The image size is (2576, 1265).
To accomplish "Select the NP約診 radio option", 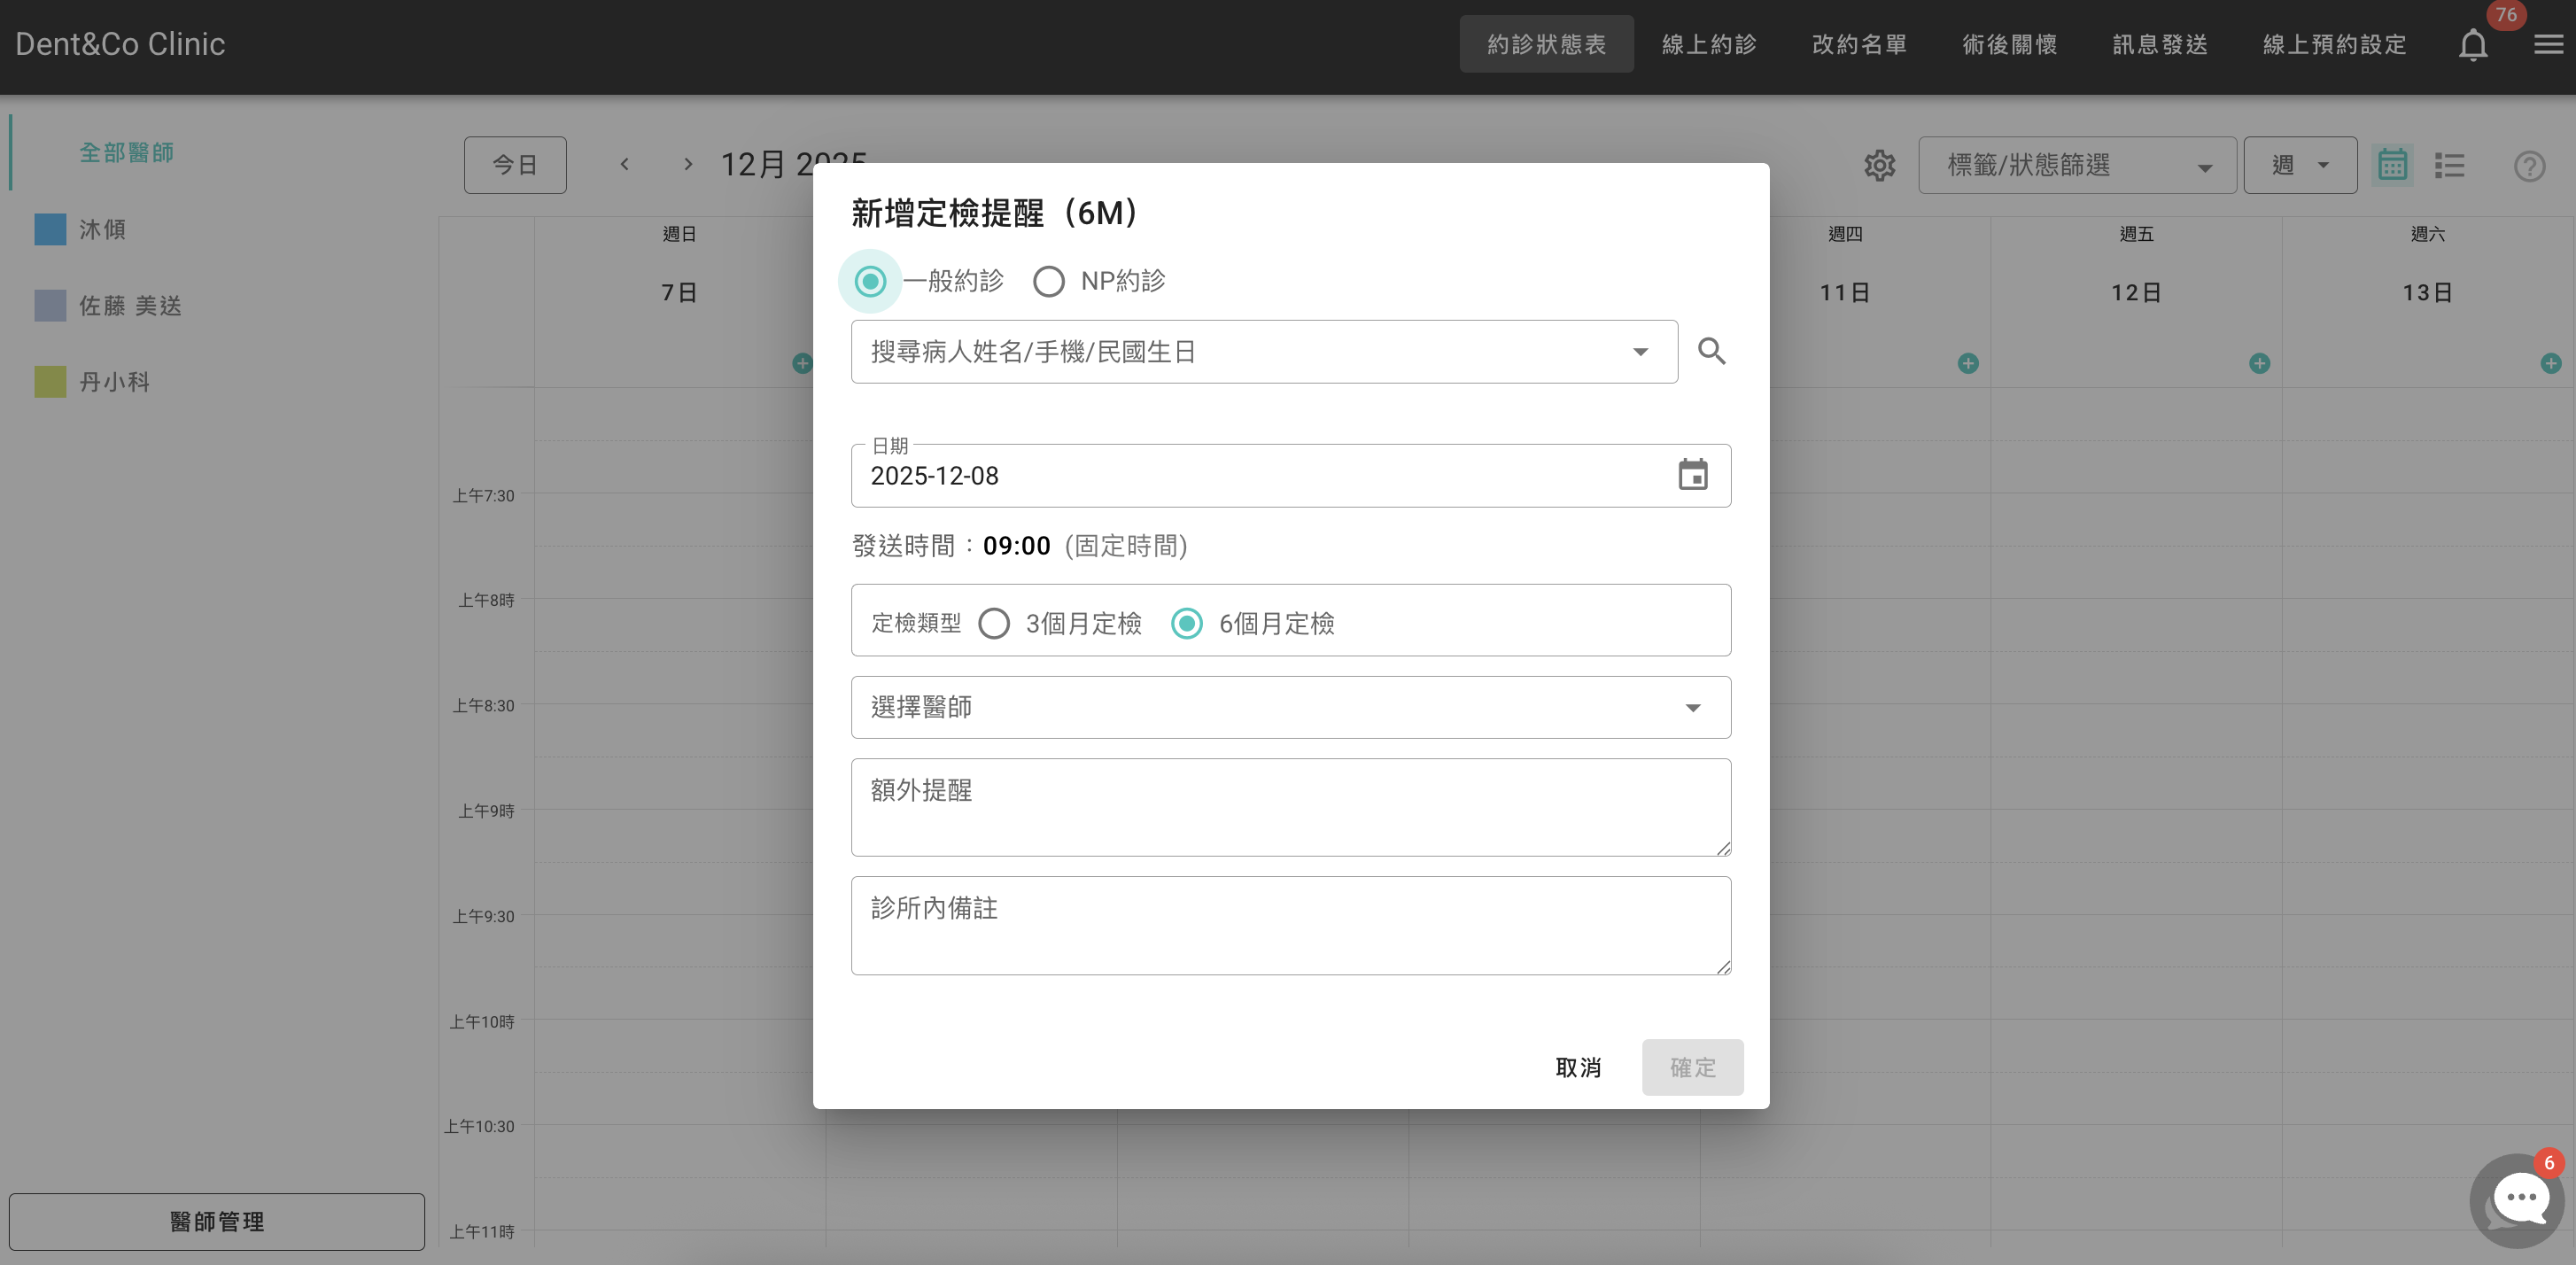I will pyautogui.click(x=1049, y=281).
